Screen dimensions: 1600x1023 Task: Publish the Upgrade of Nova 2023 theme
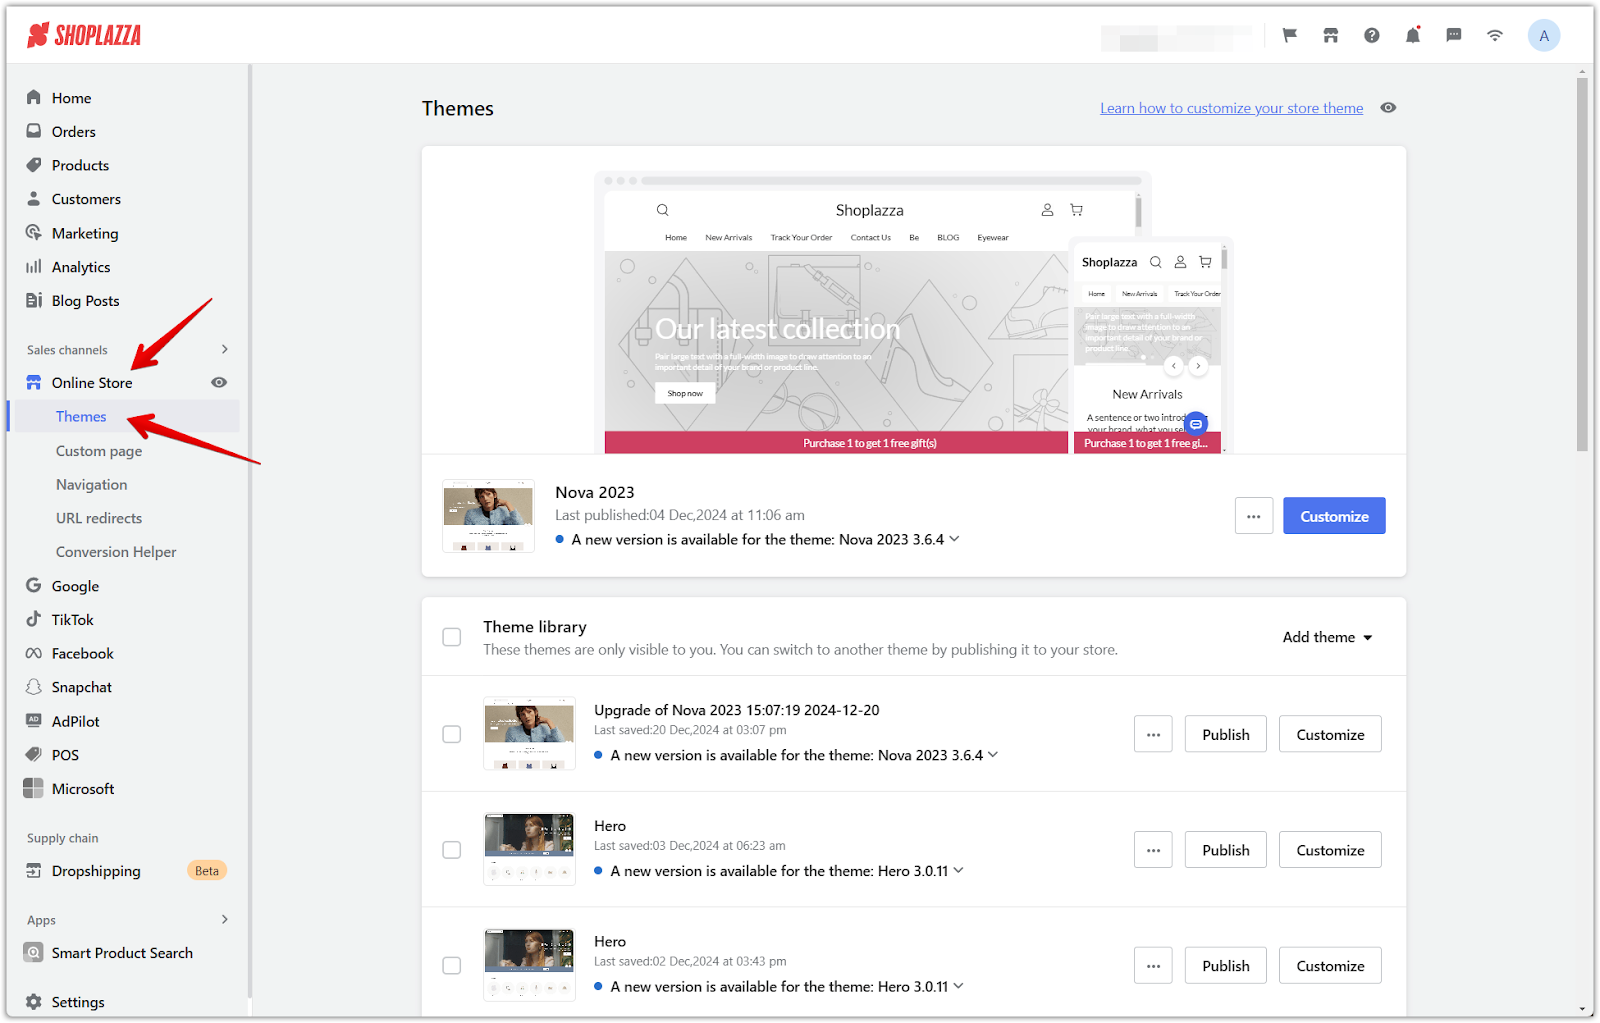pyautogui.click(x=1226, y=734)
